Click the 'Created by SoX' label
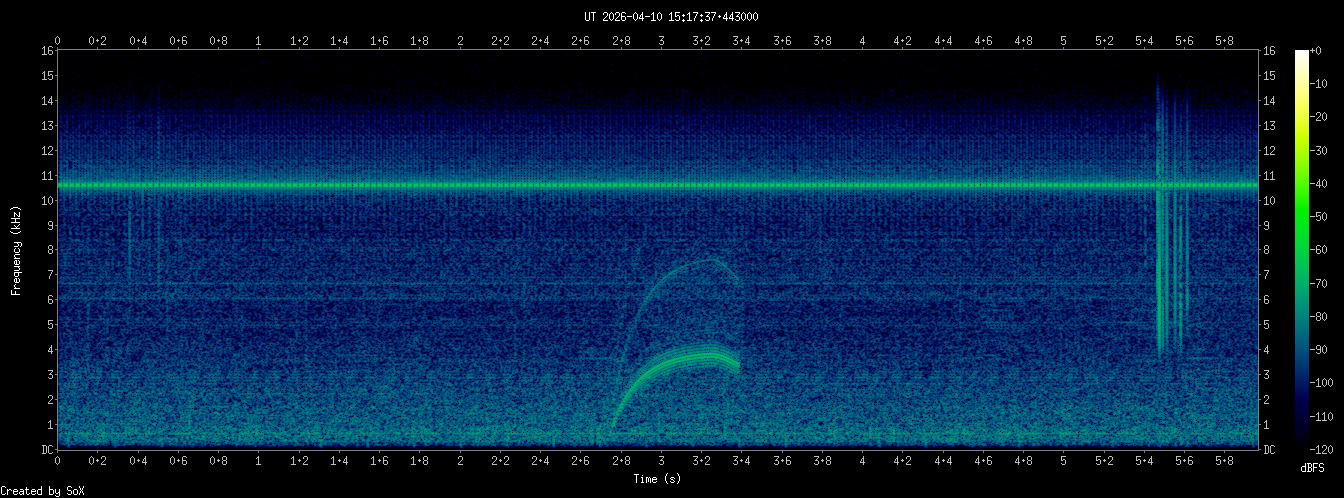This screenshot has height=498, width=1344. point(37,490)
